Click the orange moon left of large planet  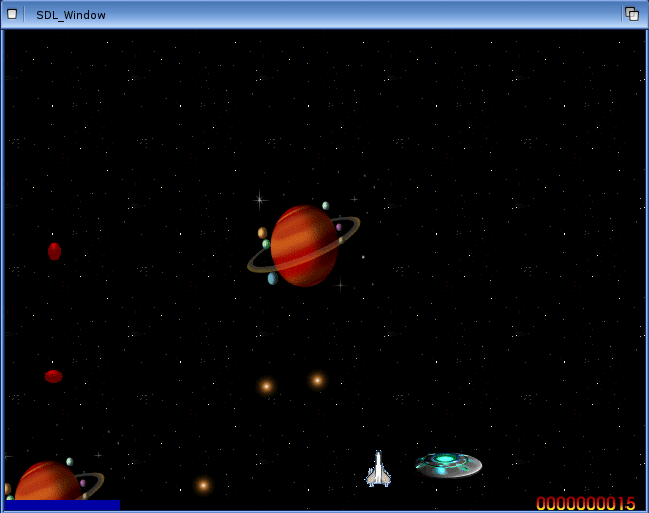click(x=262, y=233)
